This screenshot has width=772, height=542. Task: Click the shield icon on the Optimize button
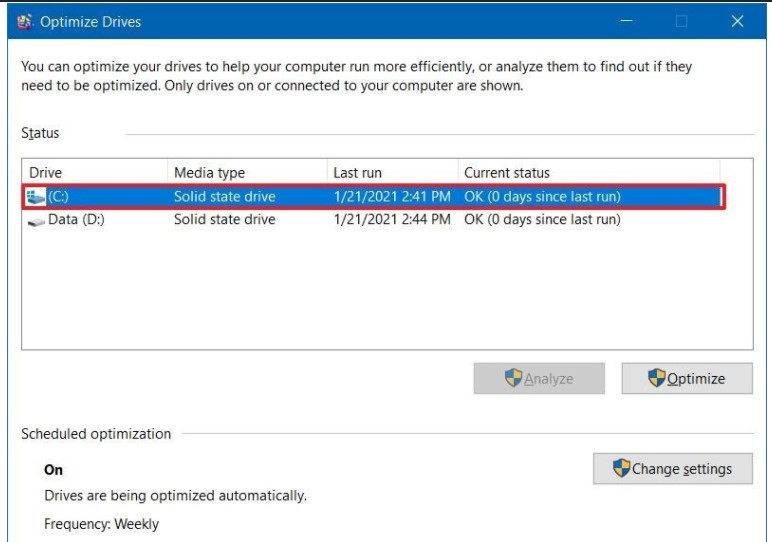point(657,378)
